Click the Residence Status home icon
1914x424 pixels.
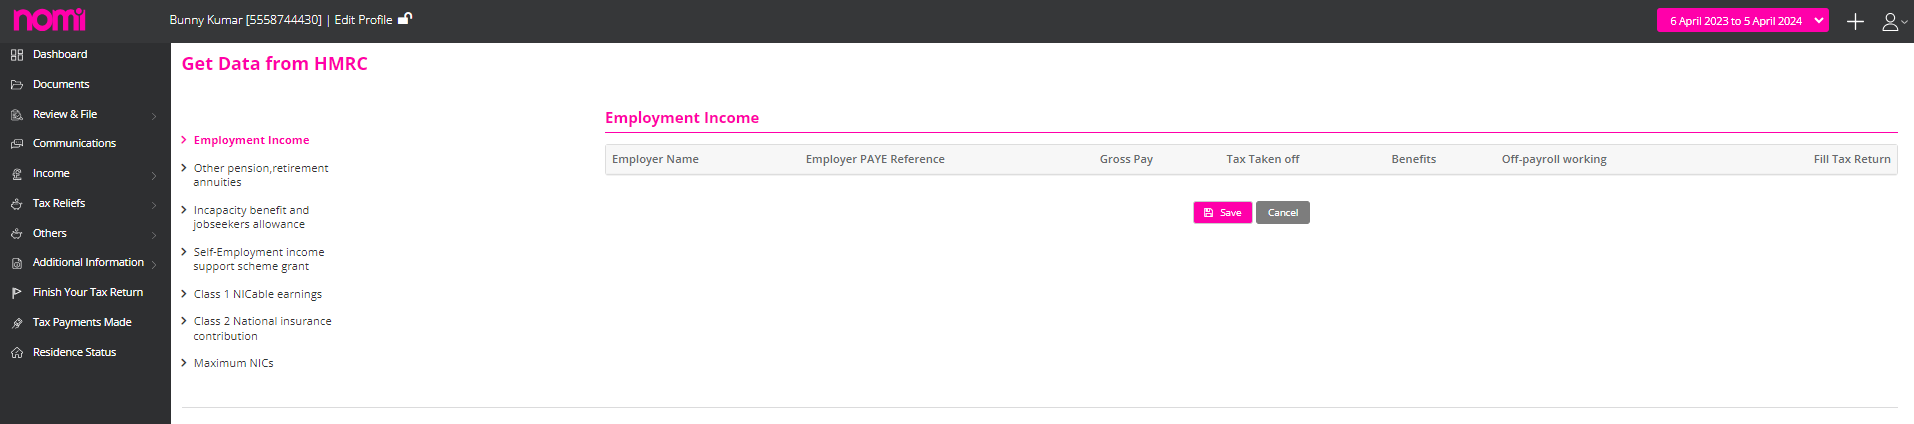[x=17, y=353]
